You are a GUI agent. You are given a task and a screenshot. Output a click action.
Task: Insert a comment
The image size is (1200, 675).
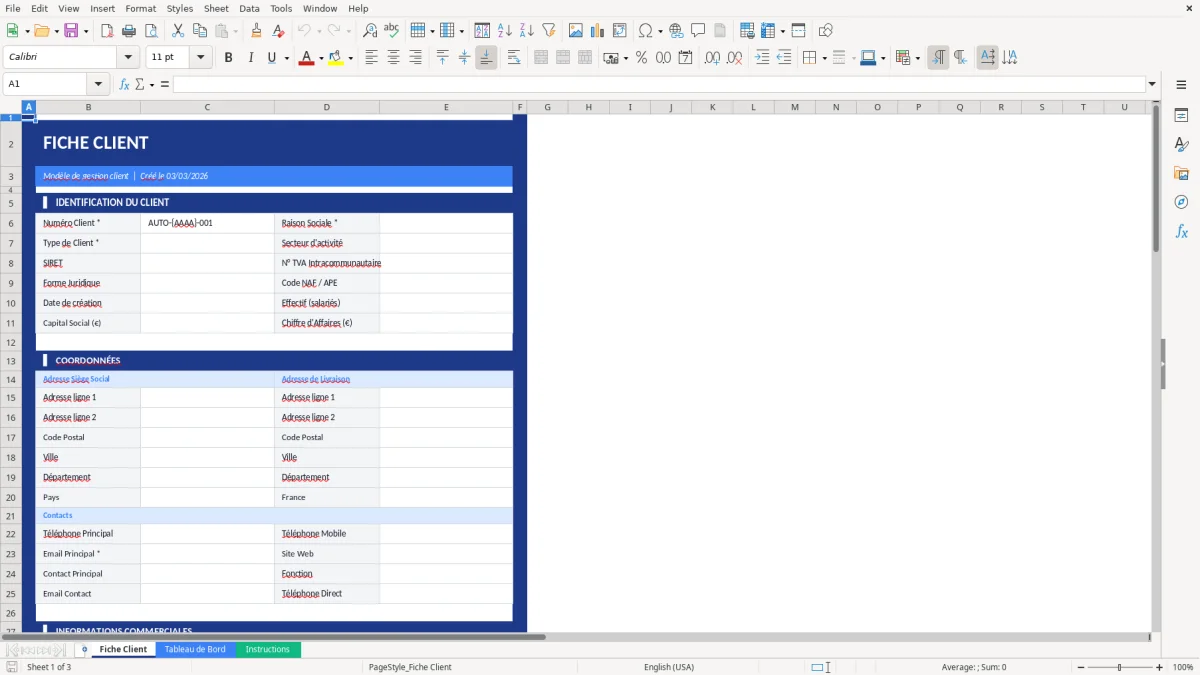699,30
